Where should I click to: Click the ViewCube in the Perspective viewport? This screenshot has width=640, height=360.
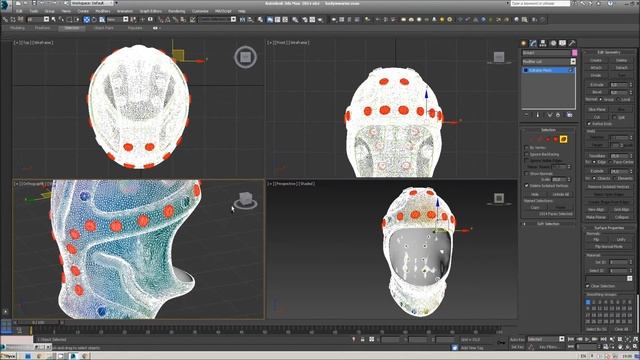tap(499, 199)
